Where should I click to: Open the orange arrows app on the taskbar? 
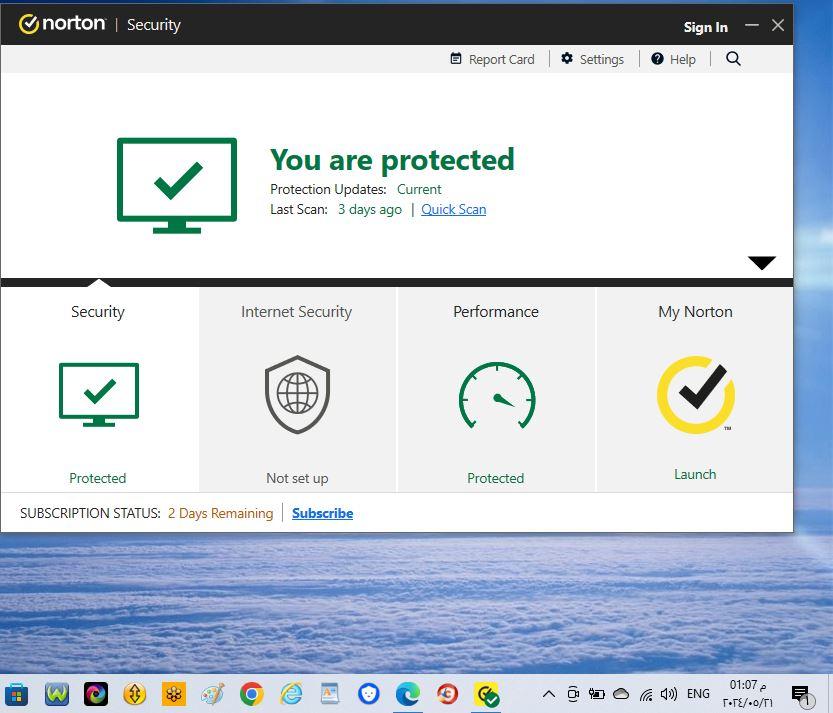134,694
